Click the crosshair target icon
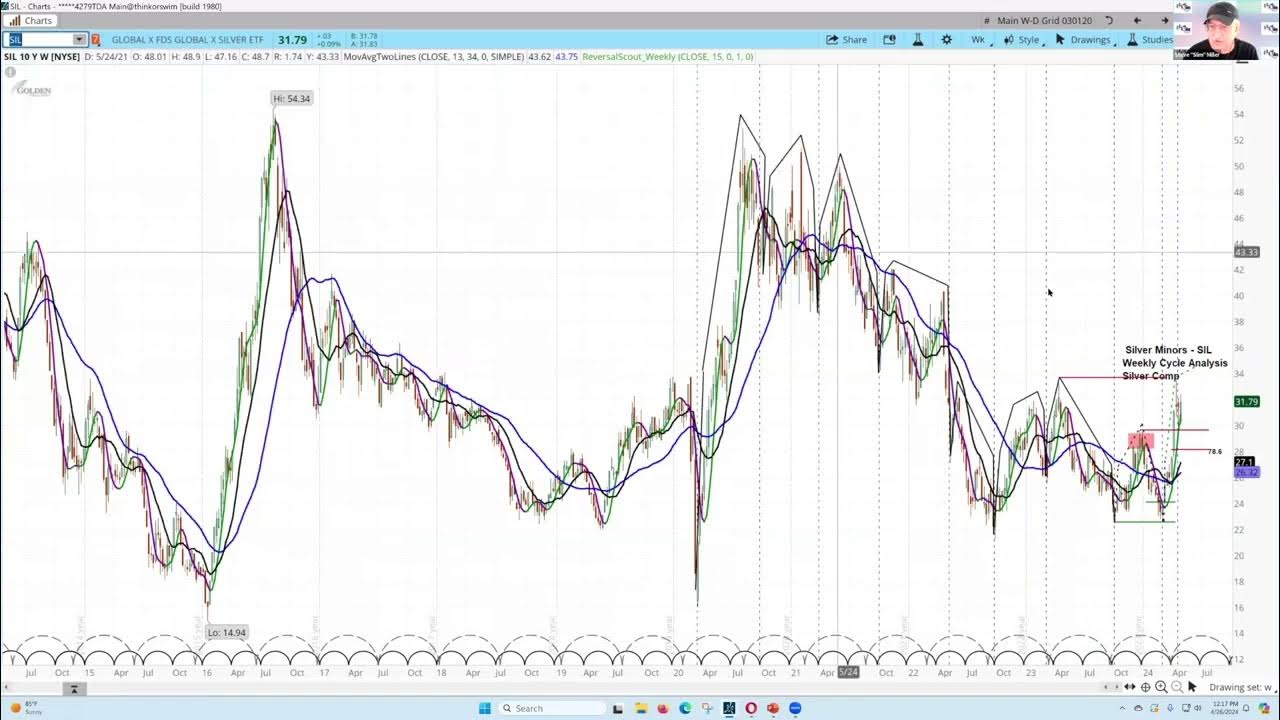 coord(1145,687)
